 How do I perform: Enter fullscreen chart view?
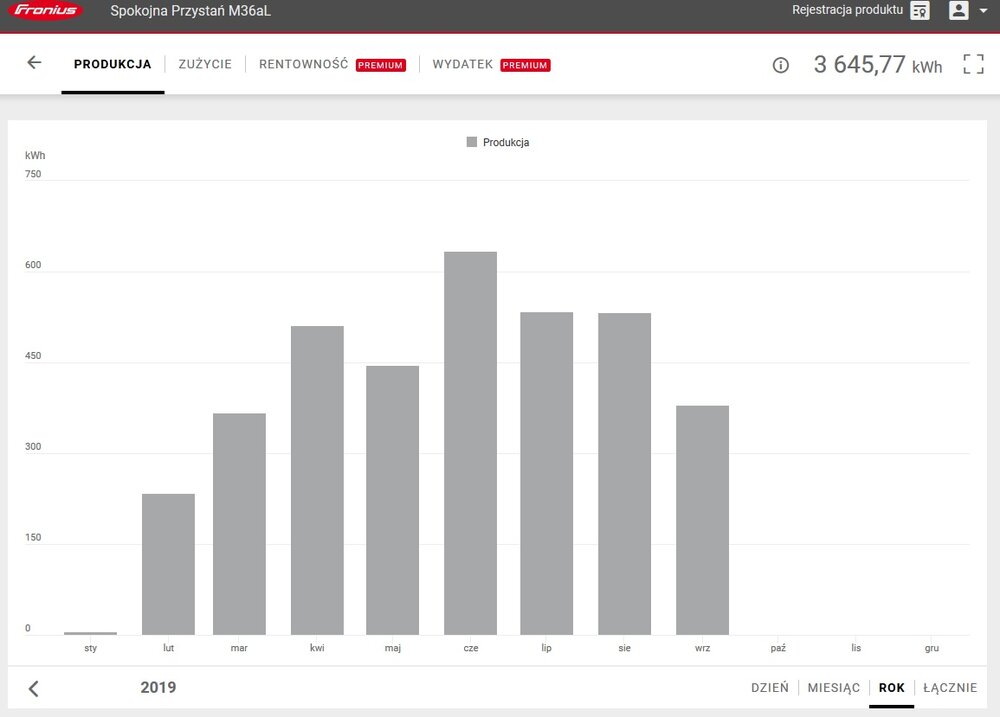(973, 64)
